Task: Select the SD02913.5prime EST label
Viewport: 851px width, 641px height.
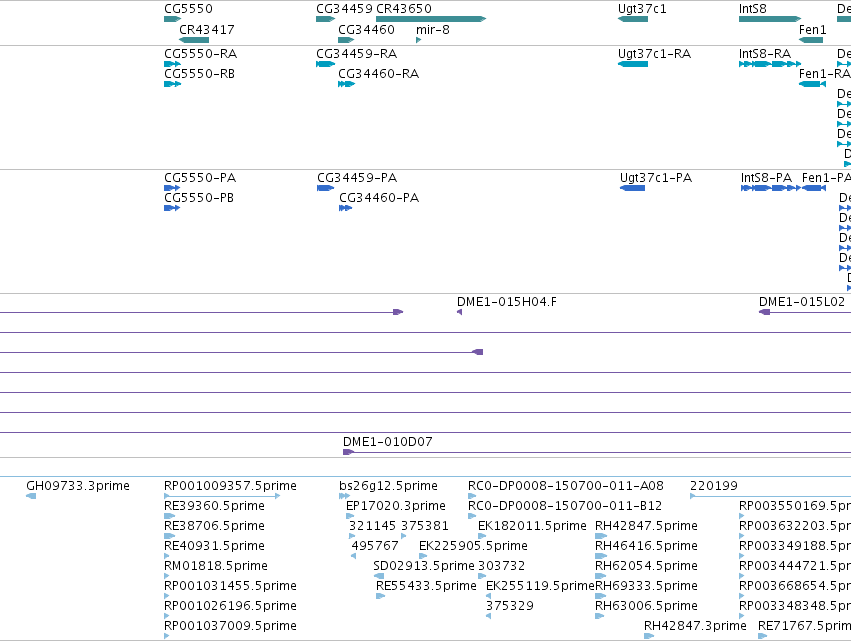Action: coord(424,566)
